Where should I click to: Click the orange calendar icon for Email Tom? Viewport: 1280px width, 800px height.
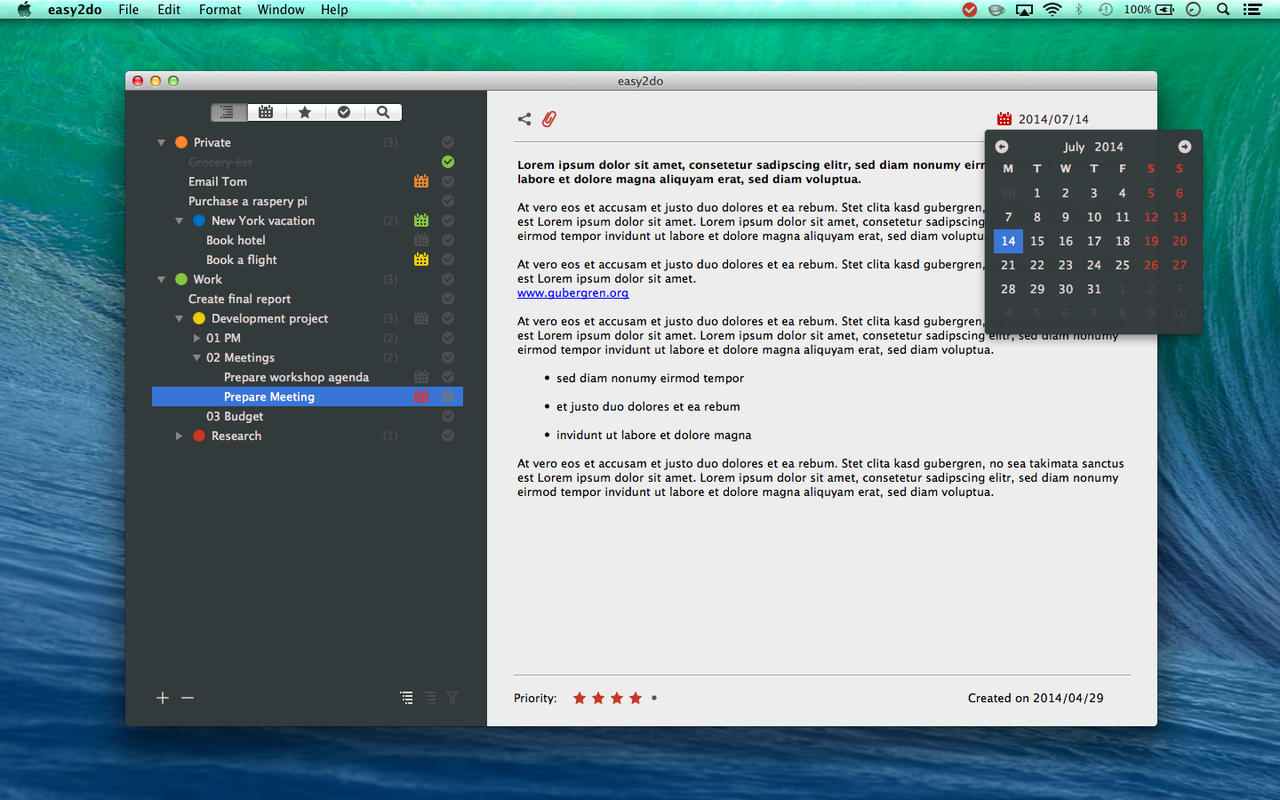coord(421,181)
